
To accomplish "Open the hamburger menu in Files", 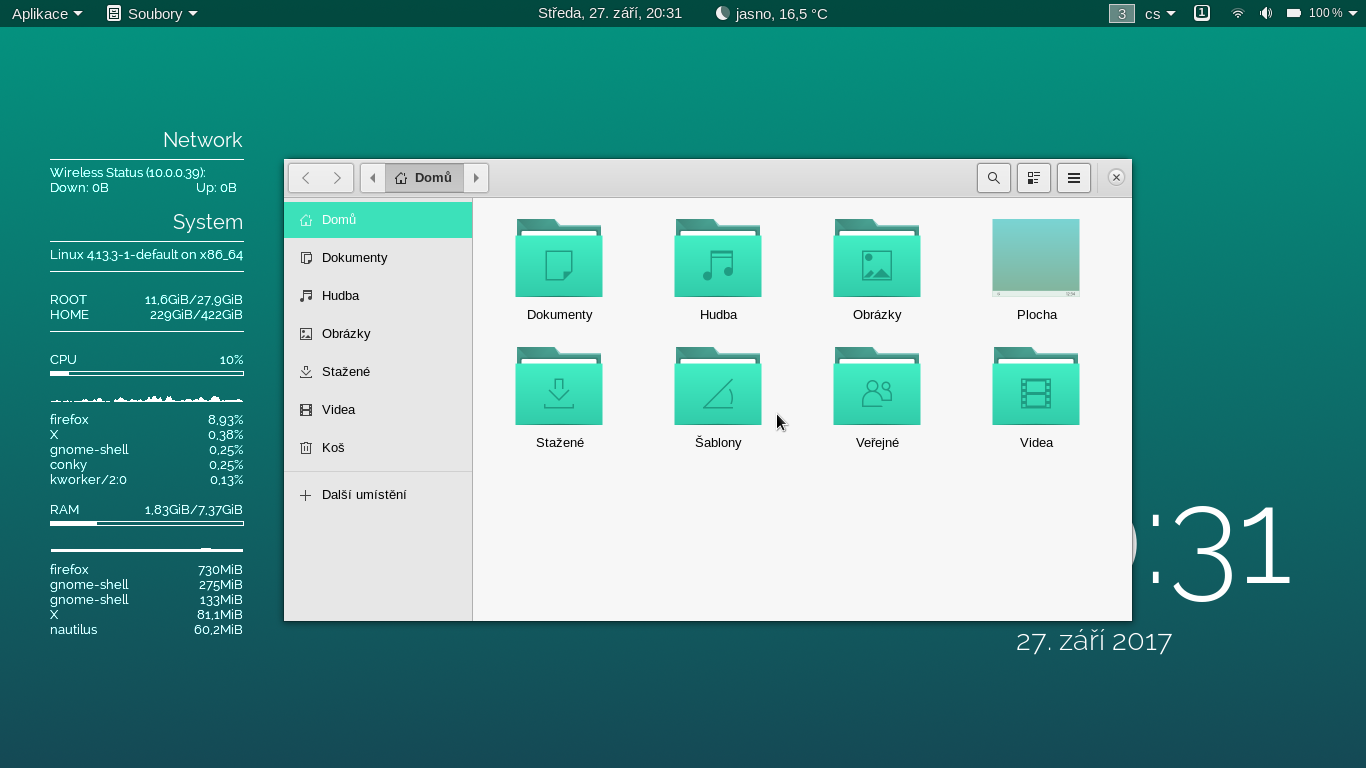I will pos(1074,178).
